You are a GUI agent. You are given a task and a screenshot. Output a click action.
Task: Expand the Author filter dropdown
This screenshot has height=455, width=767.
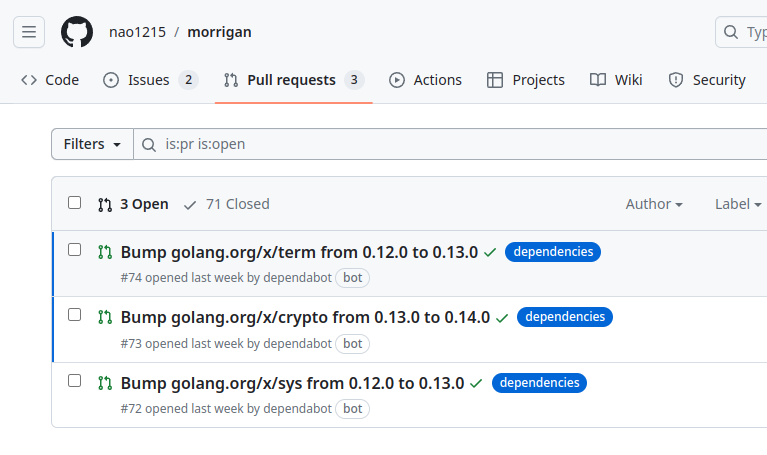[654, 204]
